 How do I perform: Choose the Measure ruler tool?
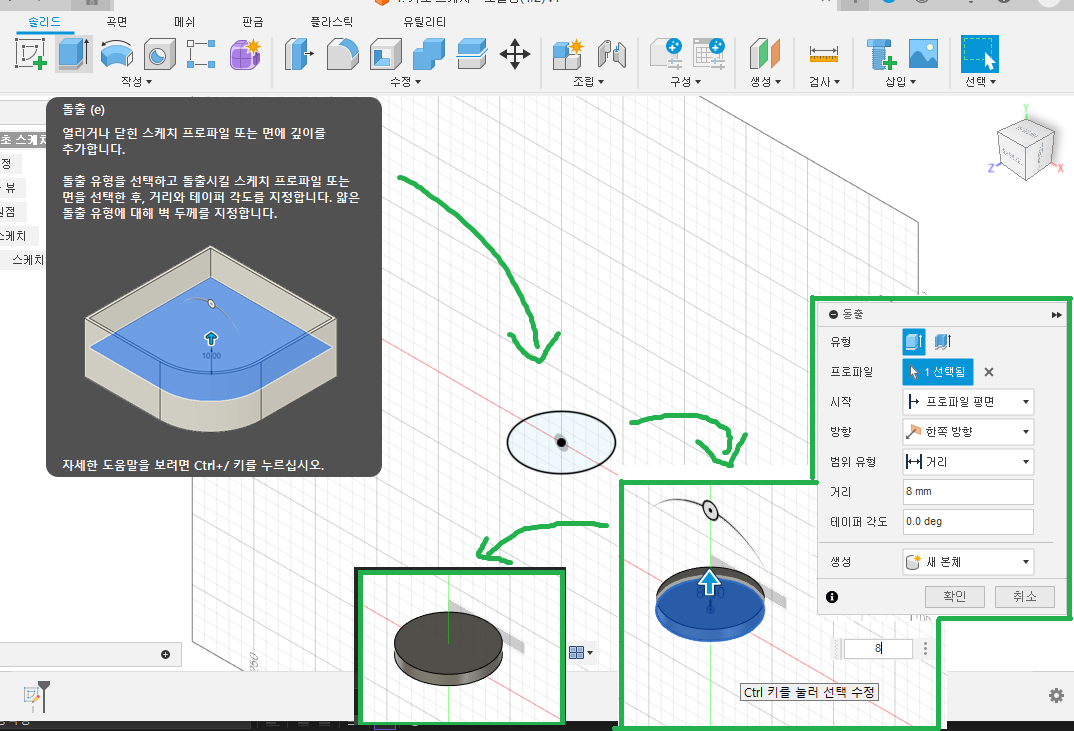click(823, 54)
